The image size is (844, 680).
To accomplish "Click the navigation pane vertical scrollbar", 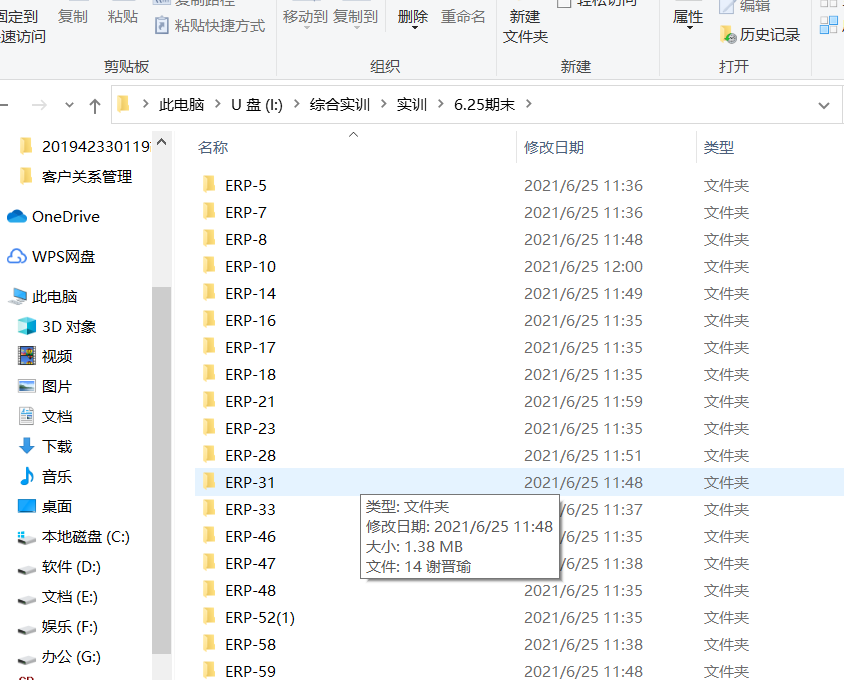I will 160,450.
